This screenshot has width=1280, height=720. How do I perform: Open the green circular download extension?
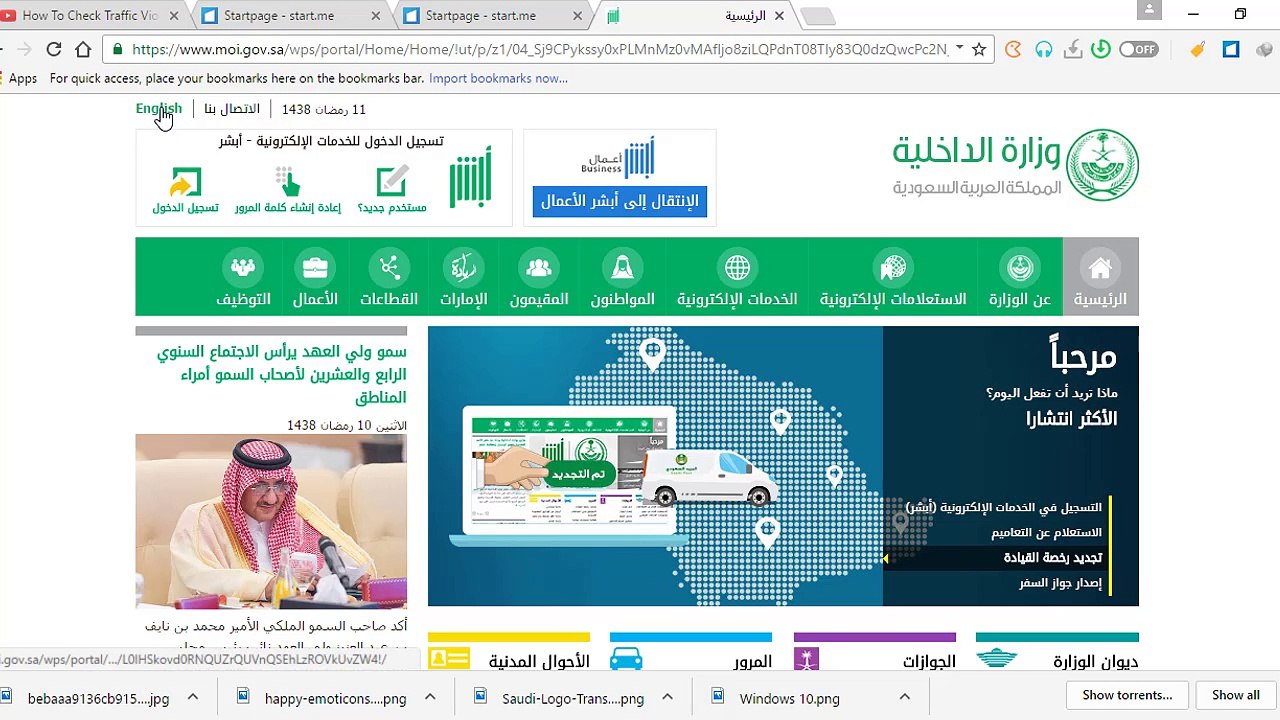click(1100, 49)
